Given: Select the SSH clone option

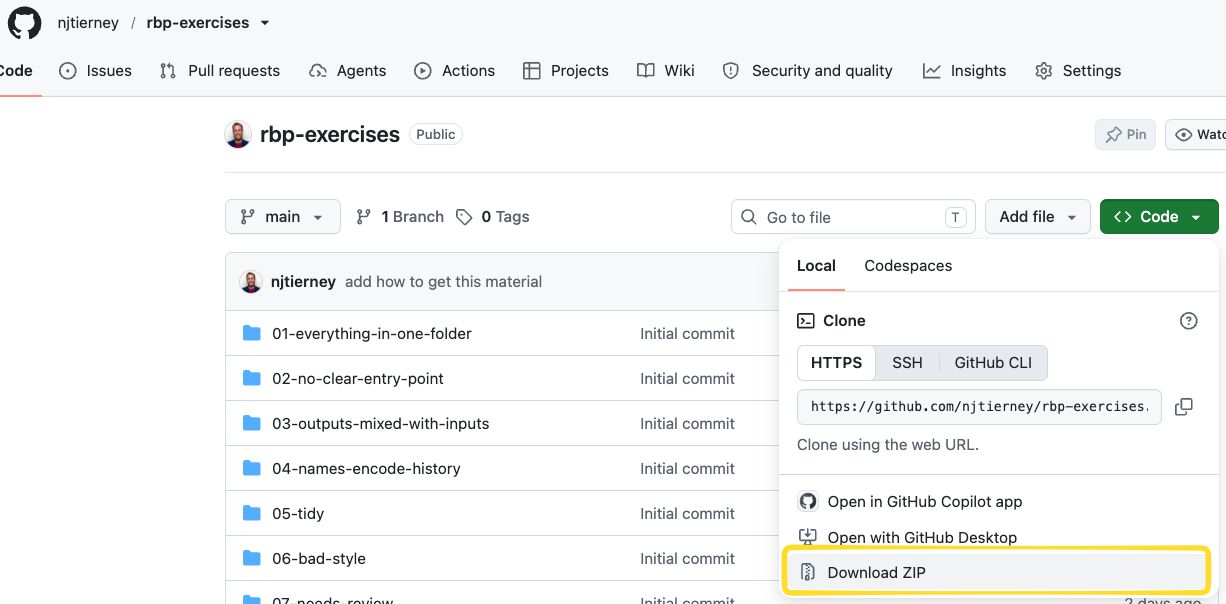Looking at the screenshot, I should click(907, 363).
